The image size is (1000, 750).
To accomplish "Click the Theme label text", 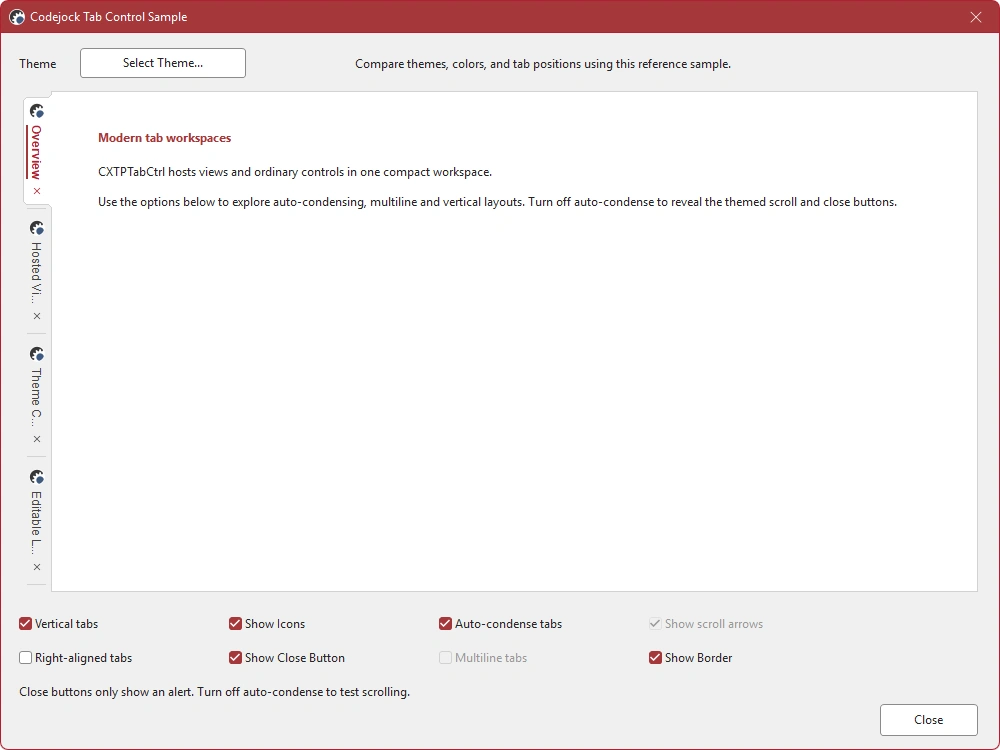I will (38, 64).
